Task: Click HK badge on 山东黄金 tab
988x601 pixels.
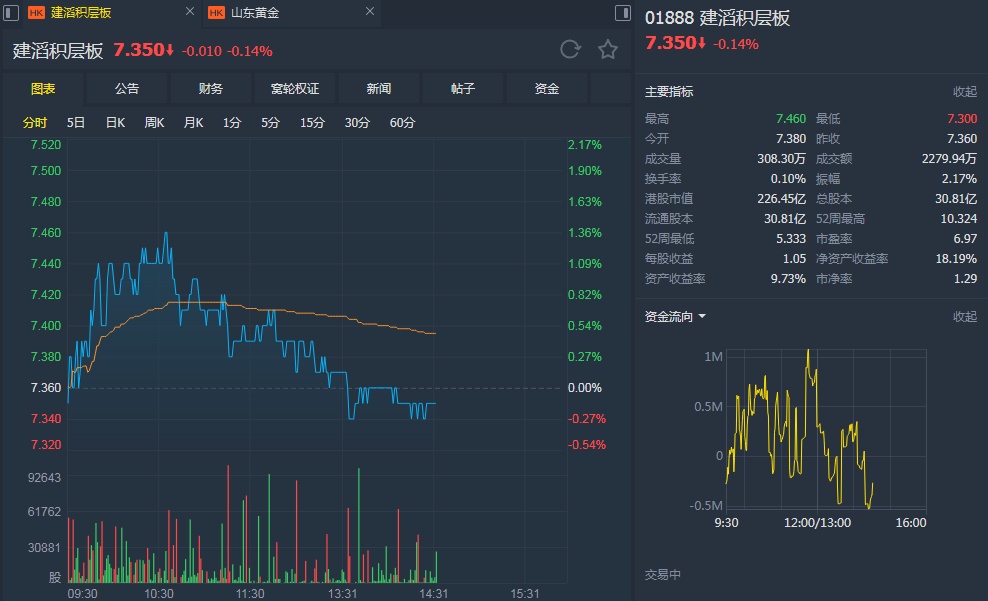Action: pos(216,13)
